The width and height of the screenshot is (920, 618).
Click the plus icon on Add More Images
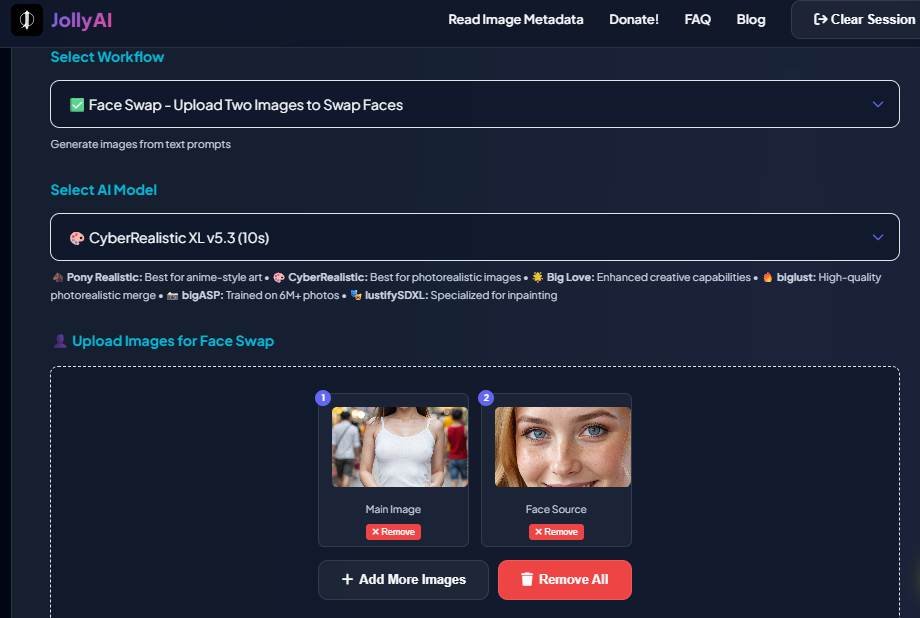(347, 579)
